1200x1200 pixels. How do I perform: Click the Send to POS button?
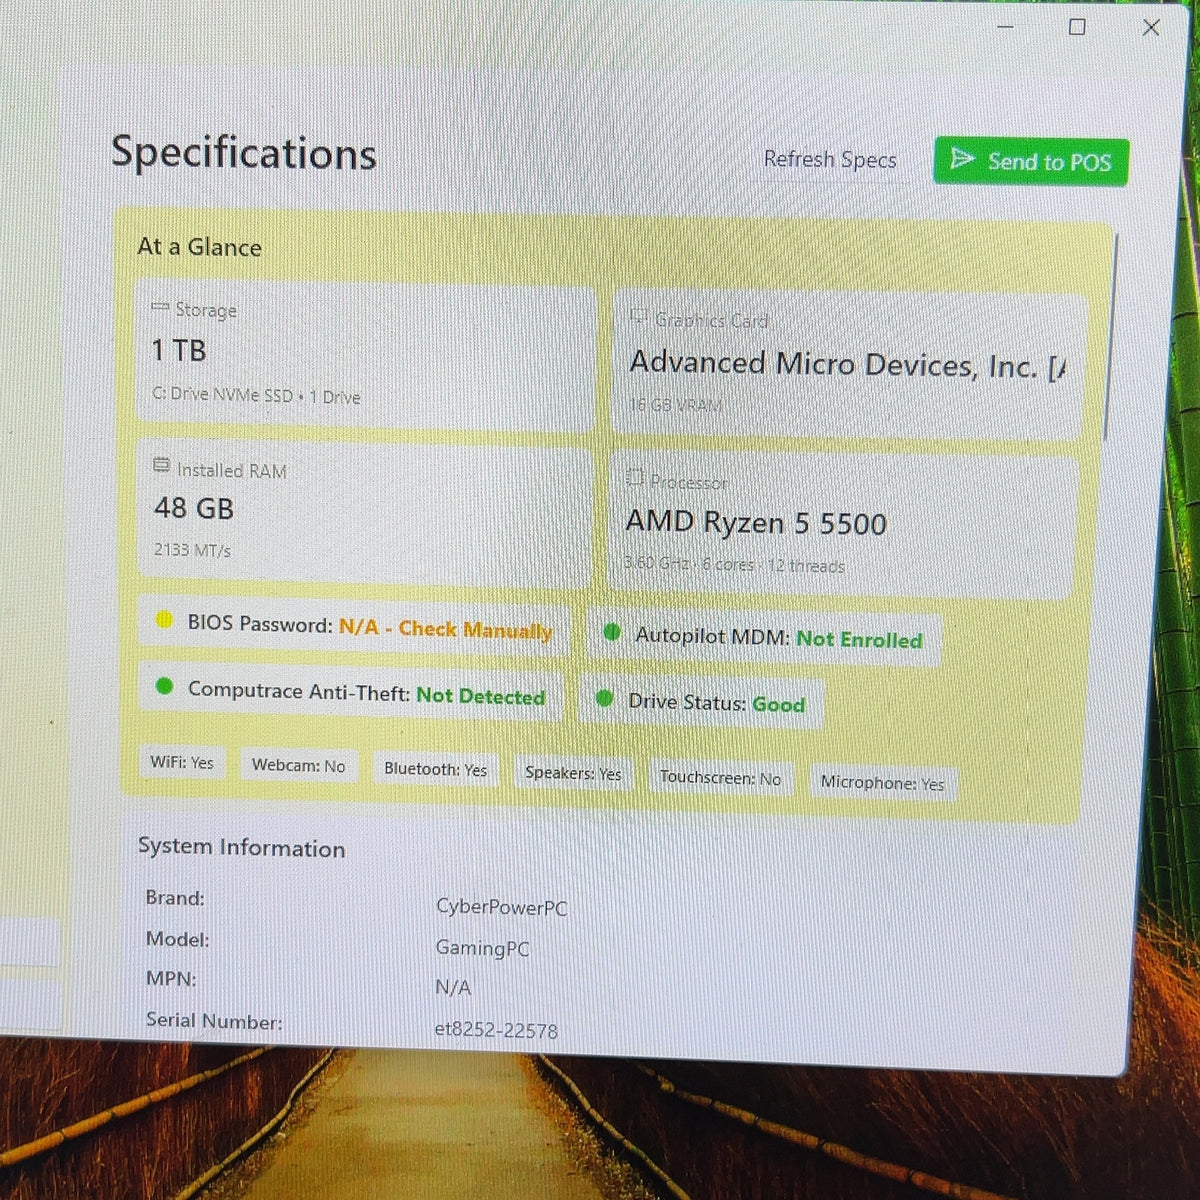click(1031, 161)
